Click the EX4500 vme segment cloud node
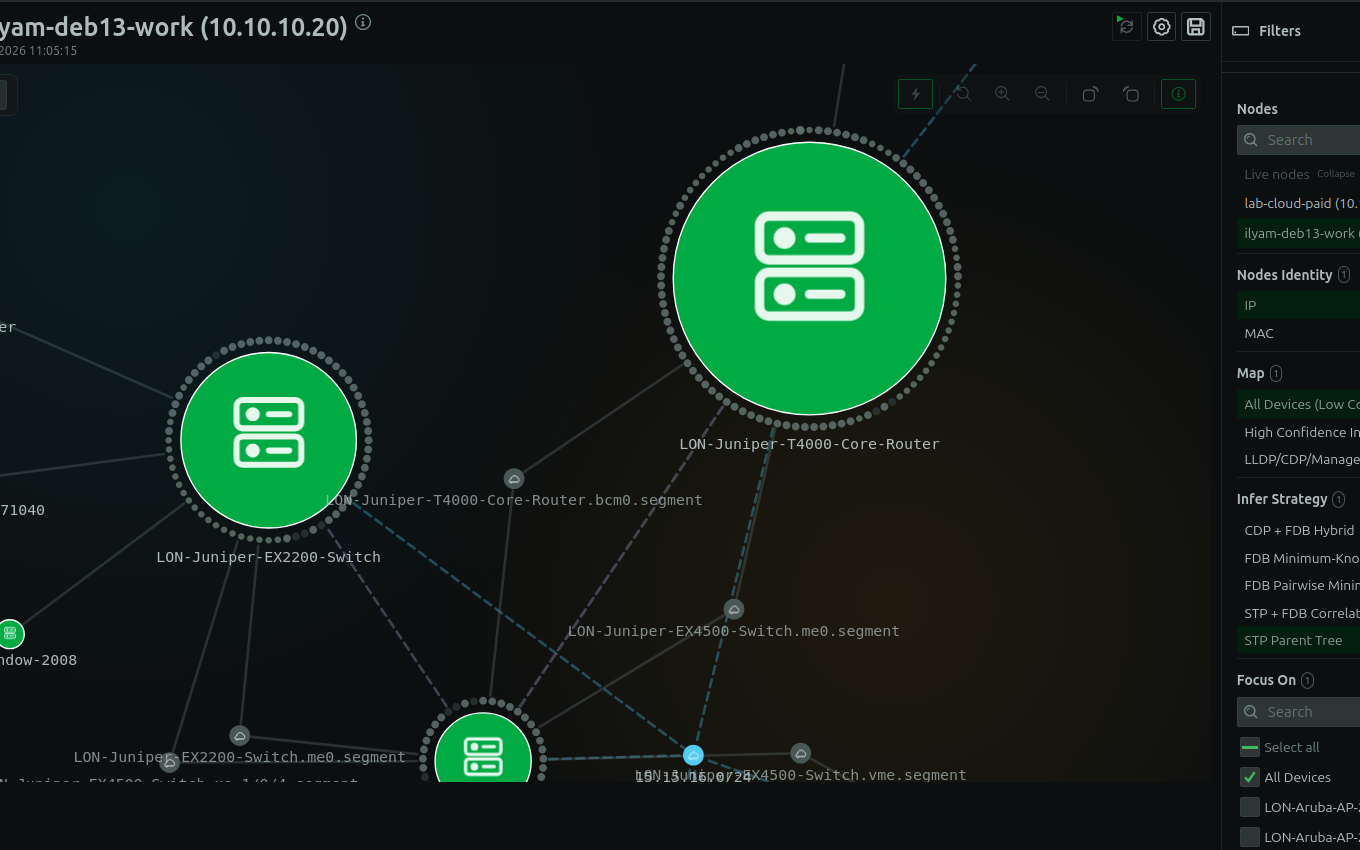This screenshot has width=1360, height=850. click(800, 753)
